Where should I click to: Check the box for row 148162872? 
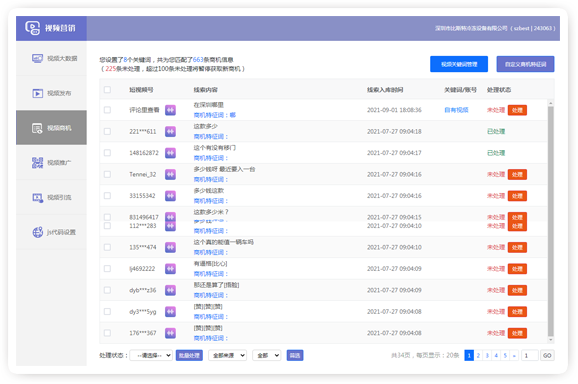pyautogui.click(x=107, y=153)
